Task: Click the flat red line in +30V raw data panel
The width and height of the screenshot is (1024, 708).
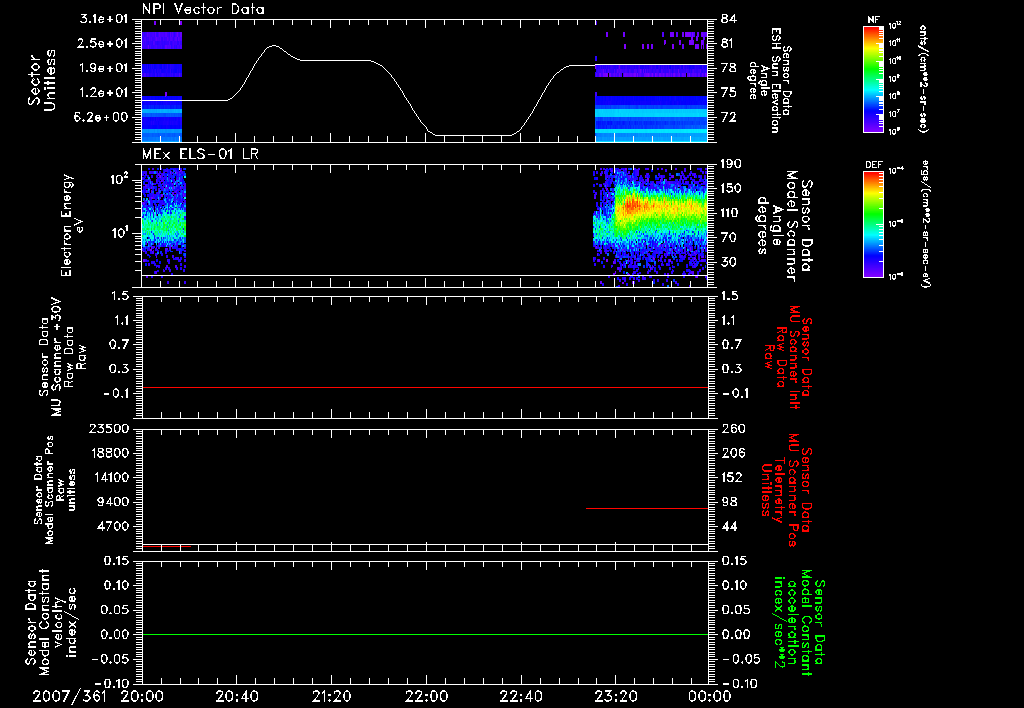Action: 425,387
